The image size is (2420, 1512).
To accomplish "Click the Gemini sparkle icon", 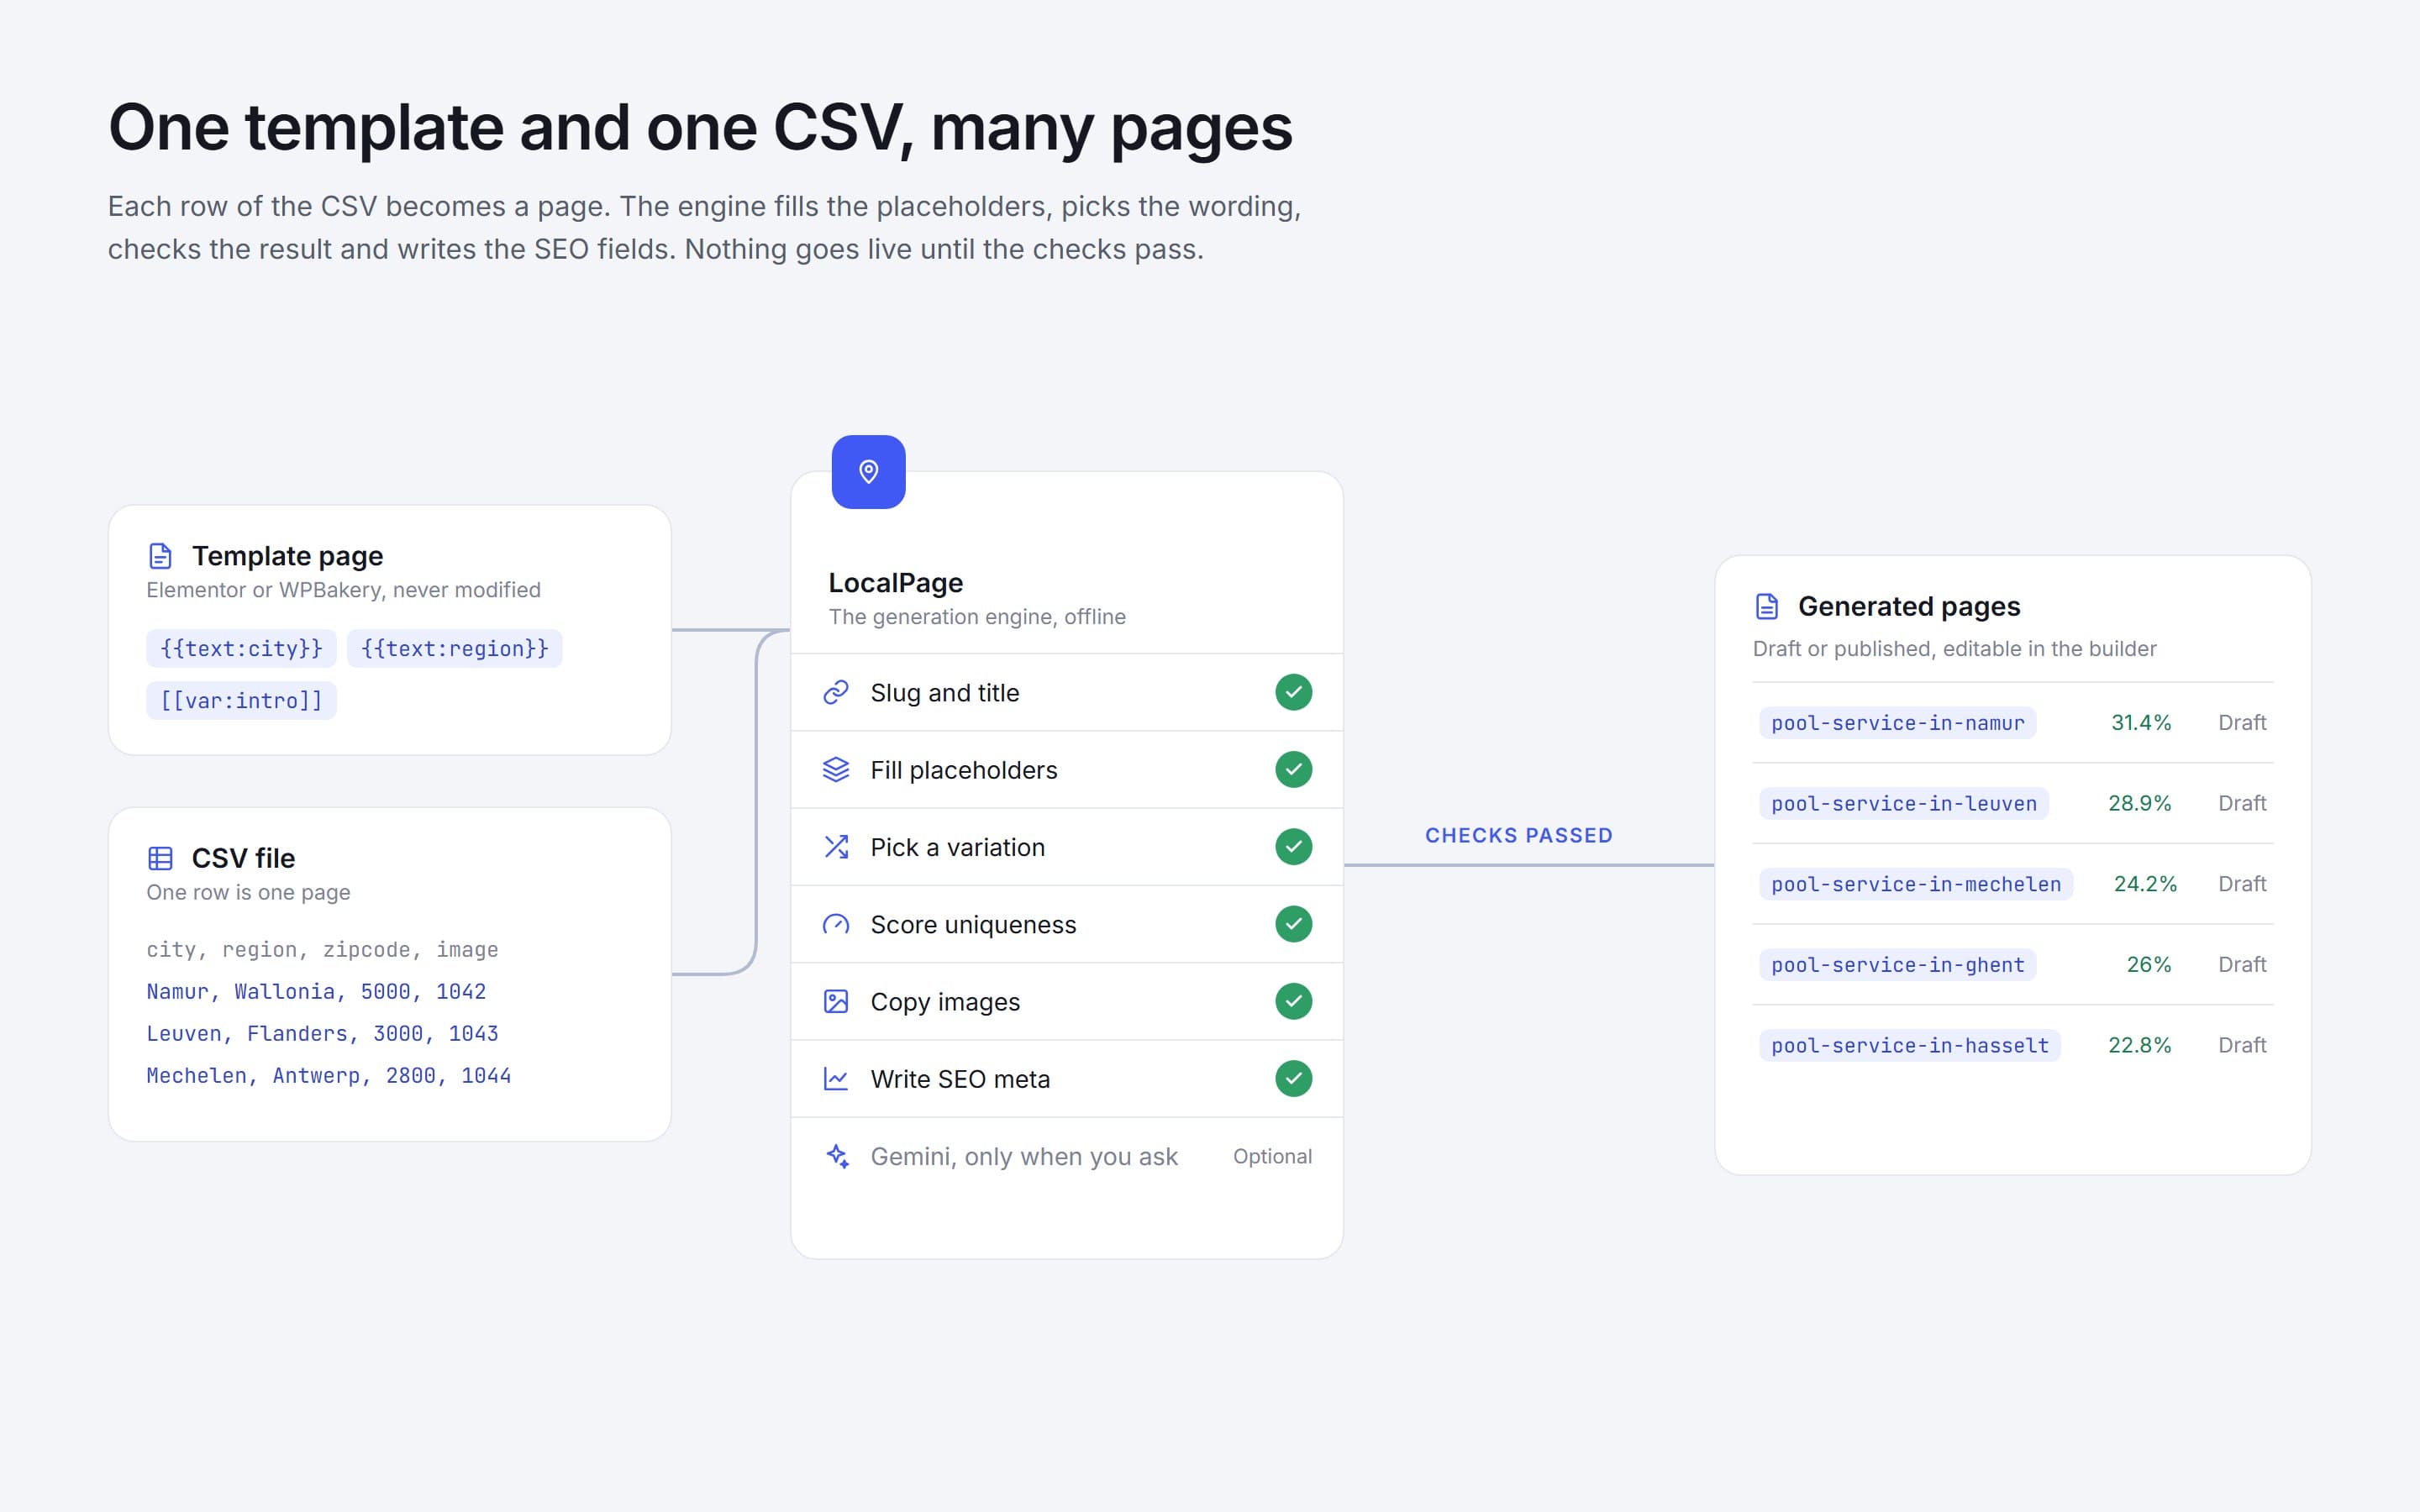I will pyautogui.click(x=837, y=1156).
